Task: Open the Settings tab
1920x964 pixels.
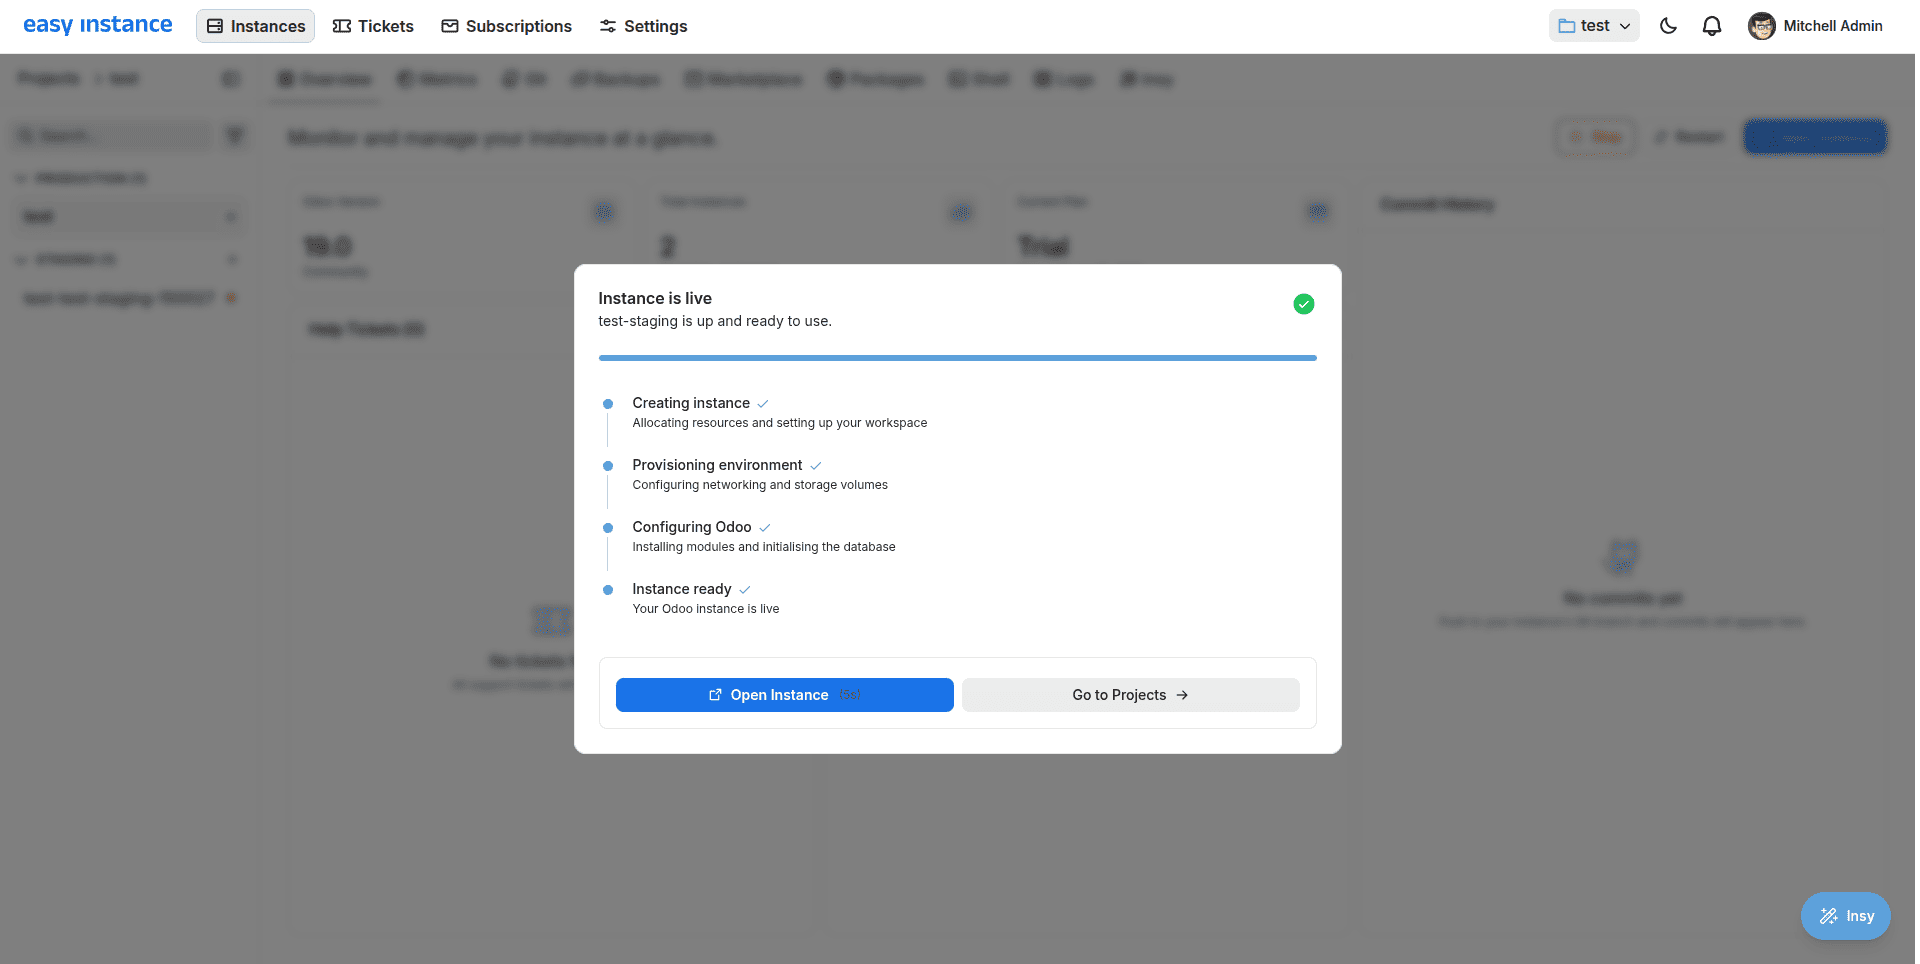Action: pos(643,26)
